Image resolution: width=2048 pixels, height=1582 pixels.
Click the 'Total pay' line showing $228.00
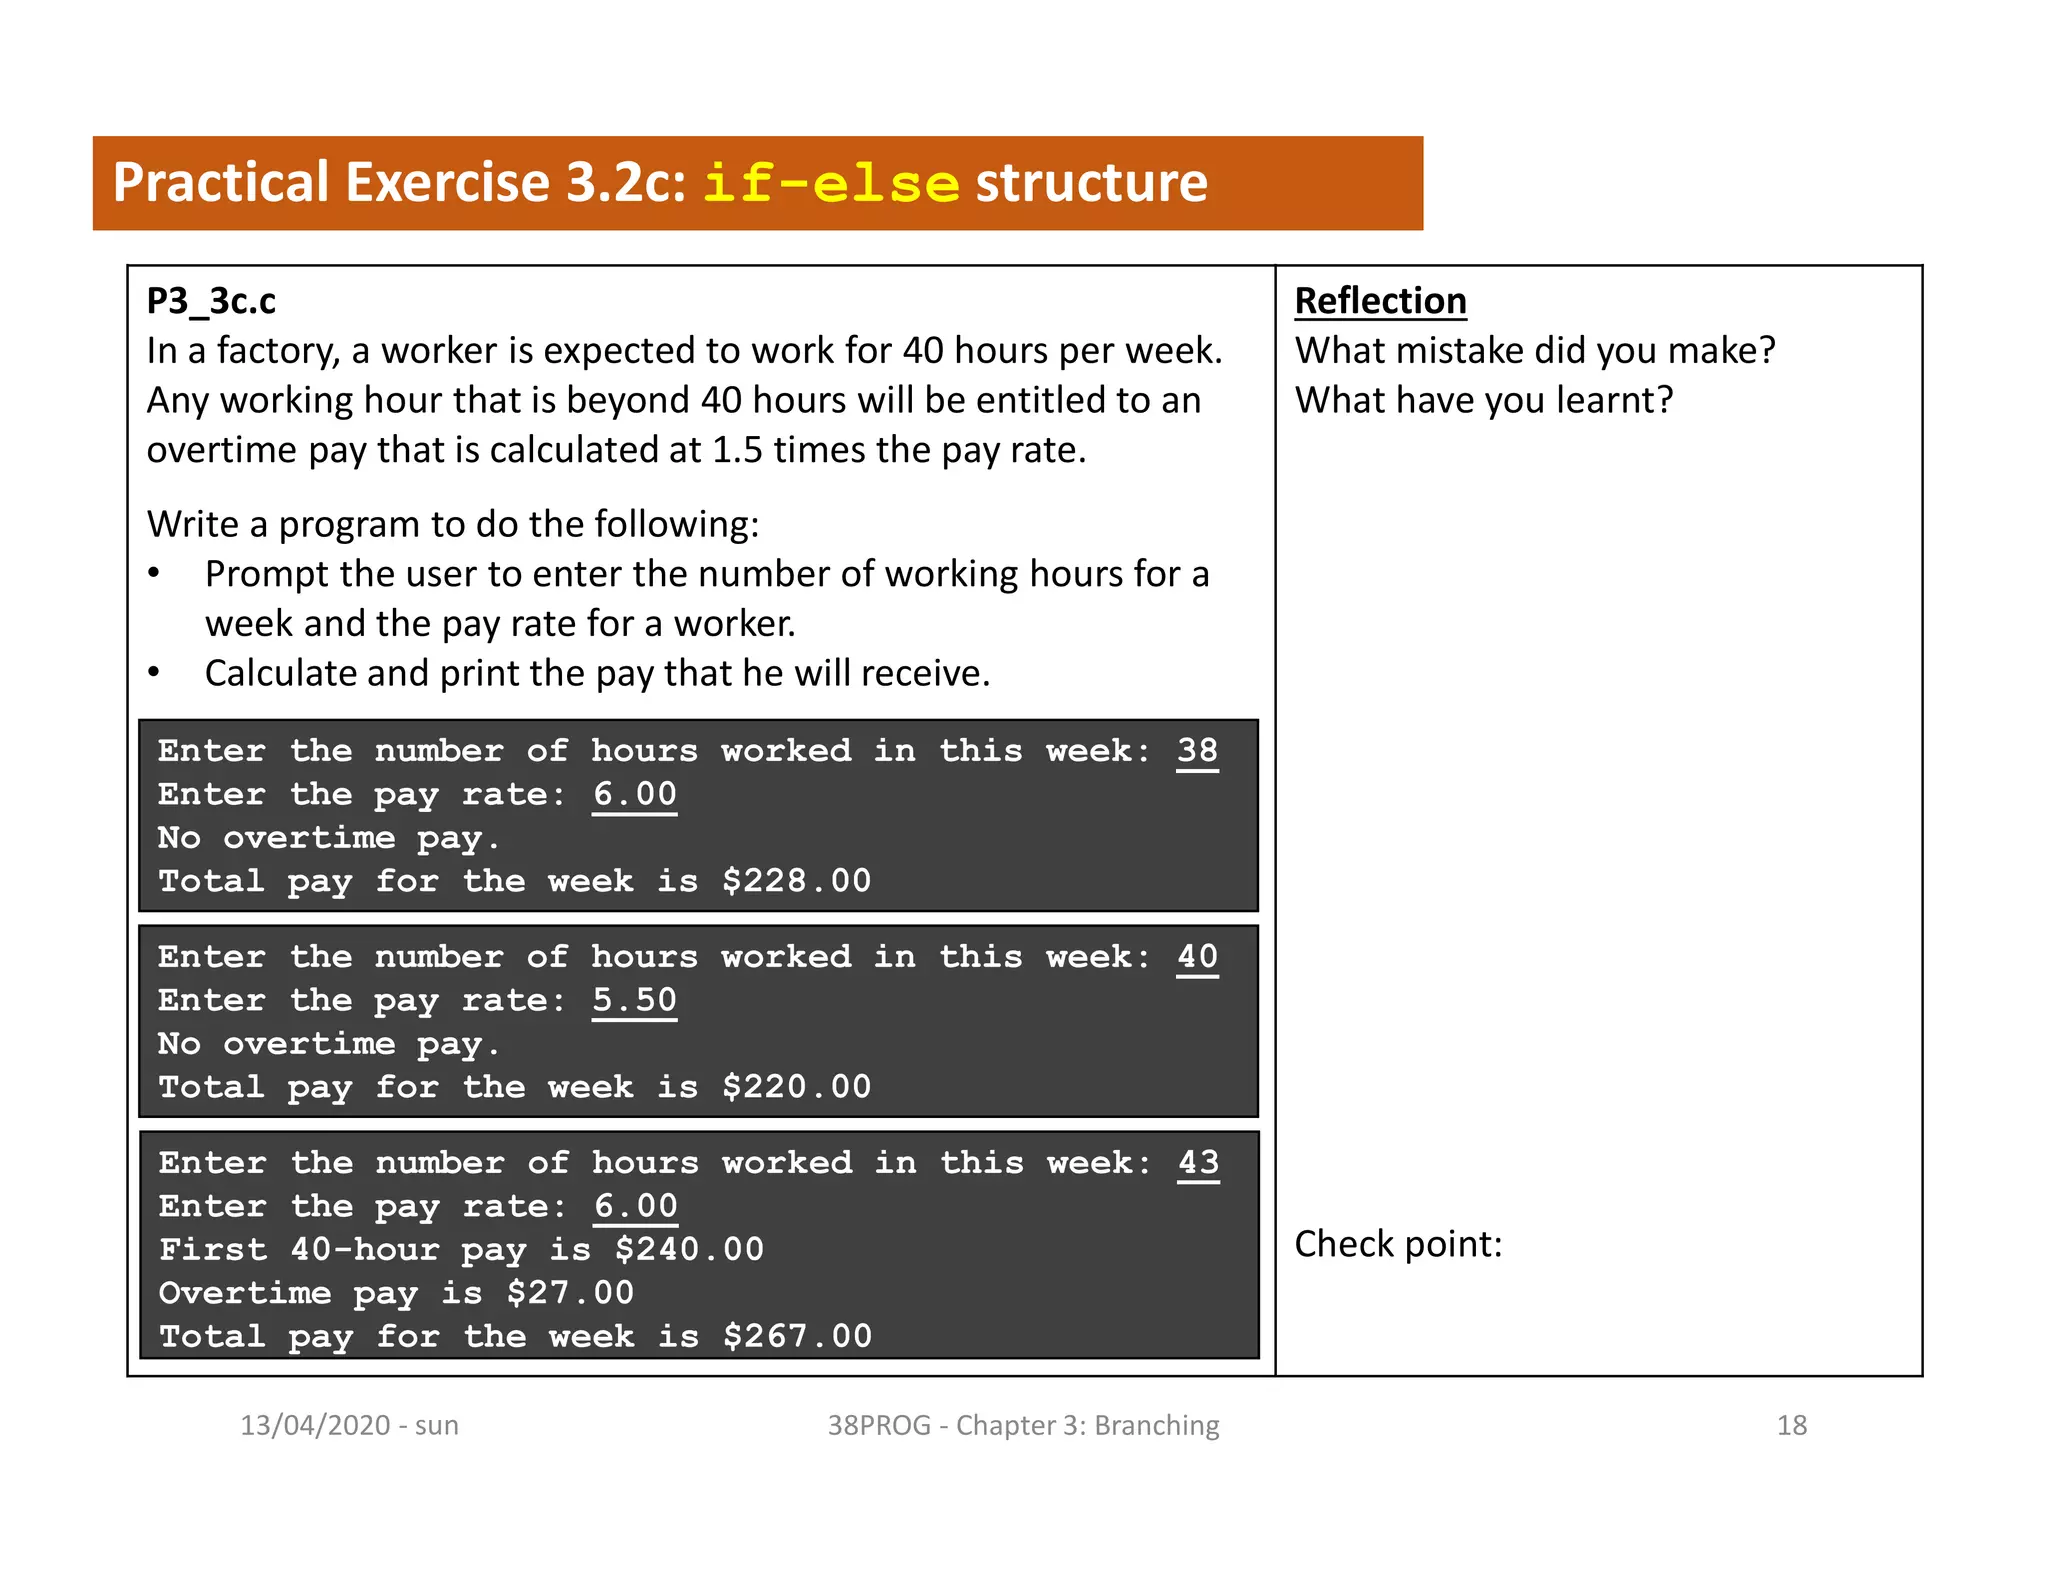coord(514,881)
